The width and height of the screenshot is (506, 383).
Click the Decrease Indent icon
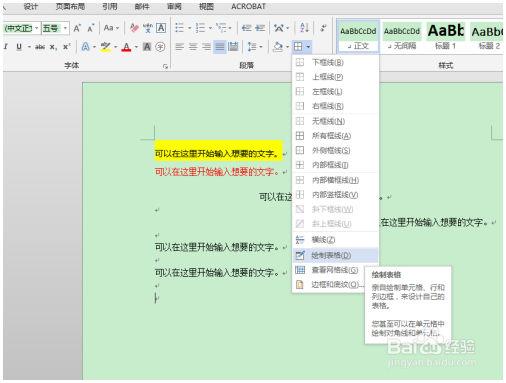point(246,28)
